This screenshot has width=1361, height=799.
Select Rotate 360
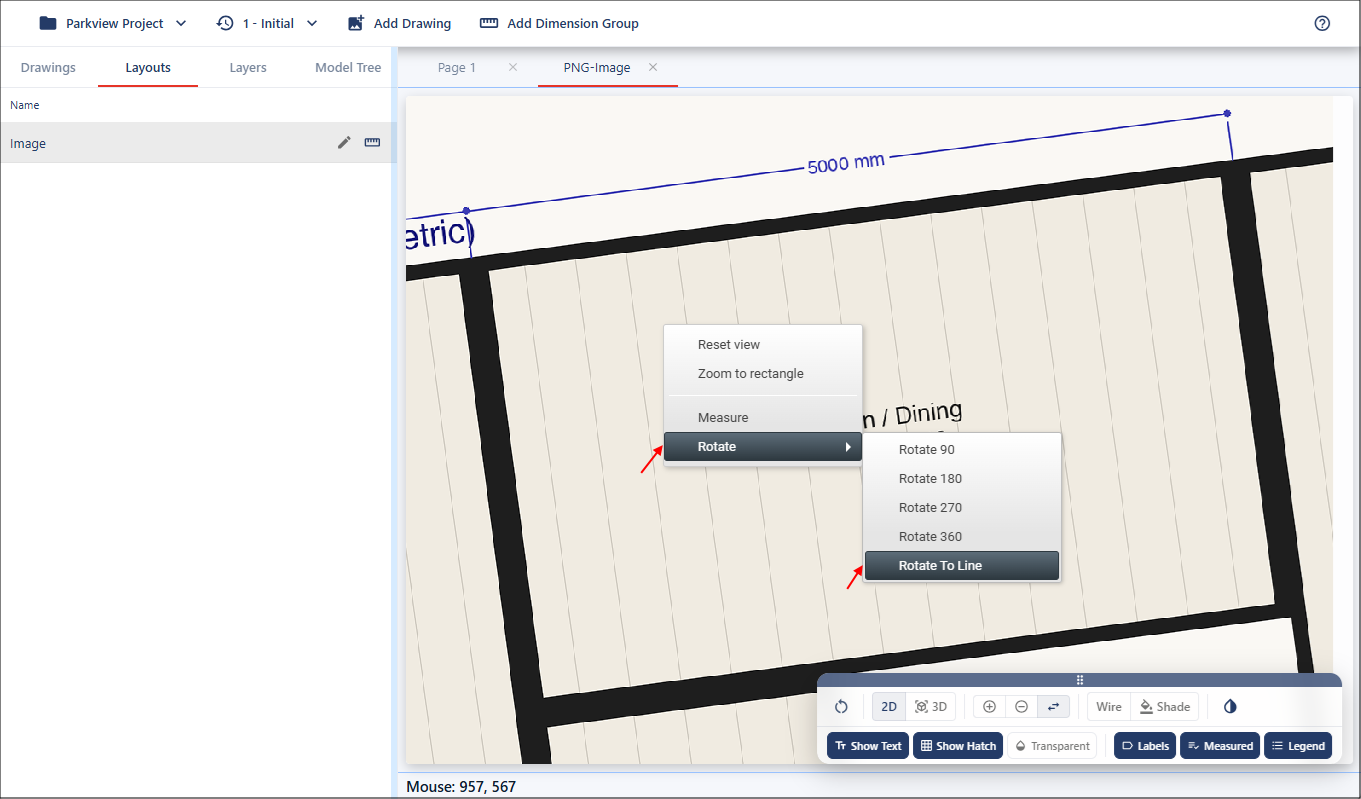click(x=961, y=536)
